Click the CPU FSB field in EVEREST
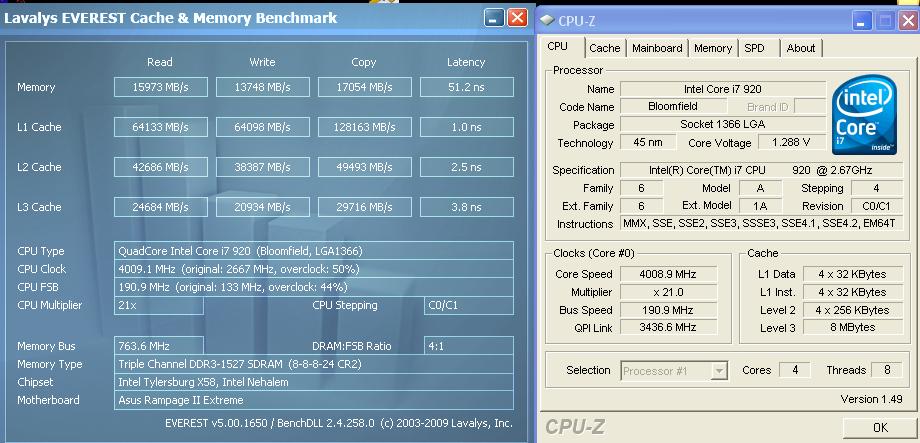Image resolution: width=920 pixels, height=443 pixels. [314, 287]
